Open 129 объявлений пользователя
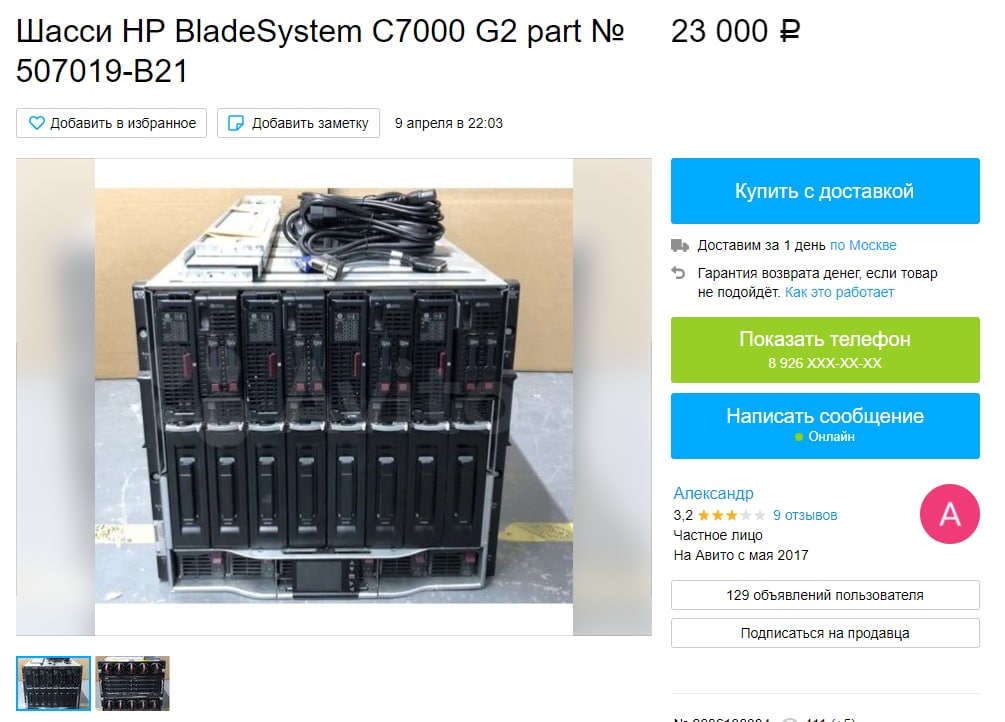 pos(825,595)
